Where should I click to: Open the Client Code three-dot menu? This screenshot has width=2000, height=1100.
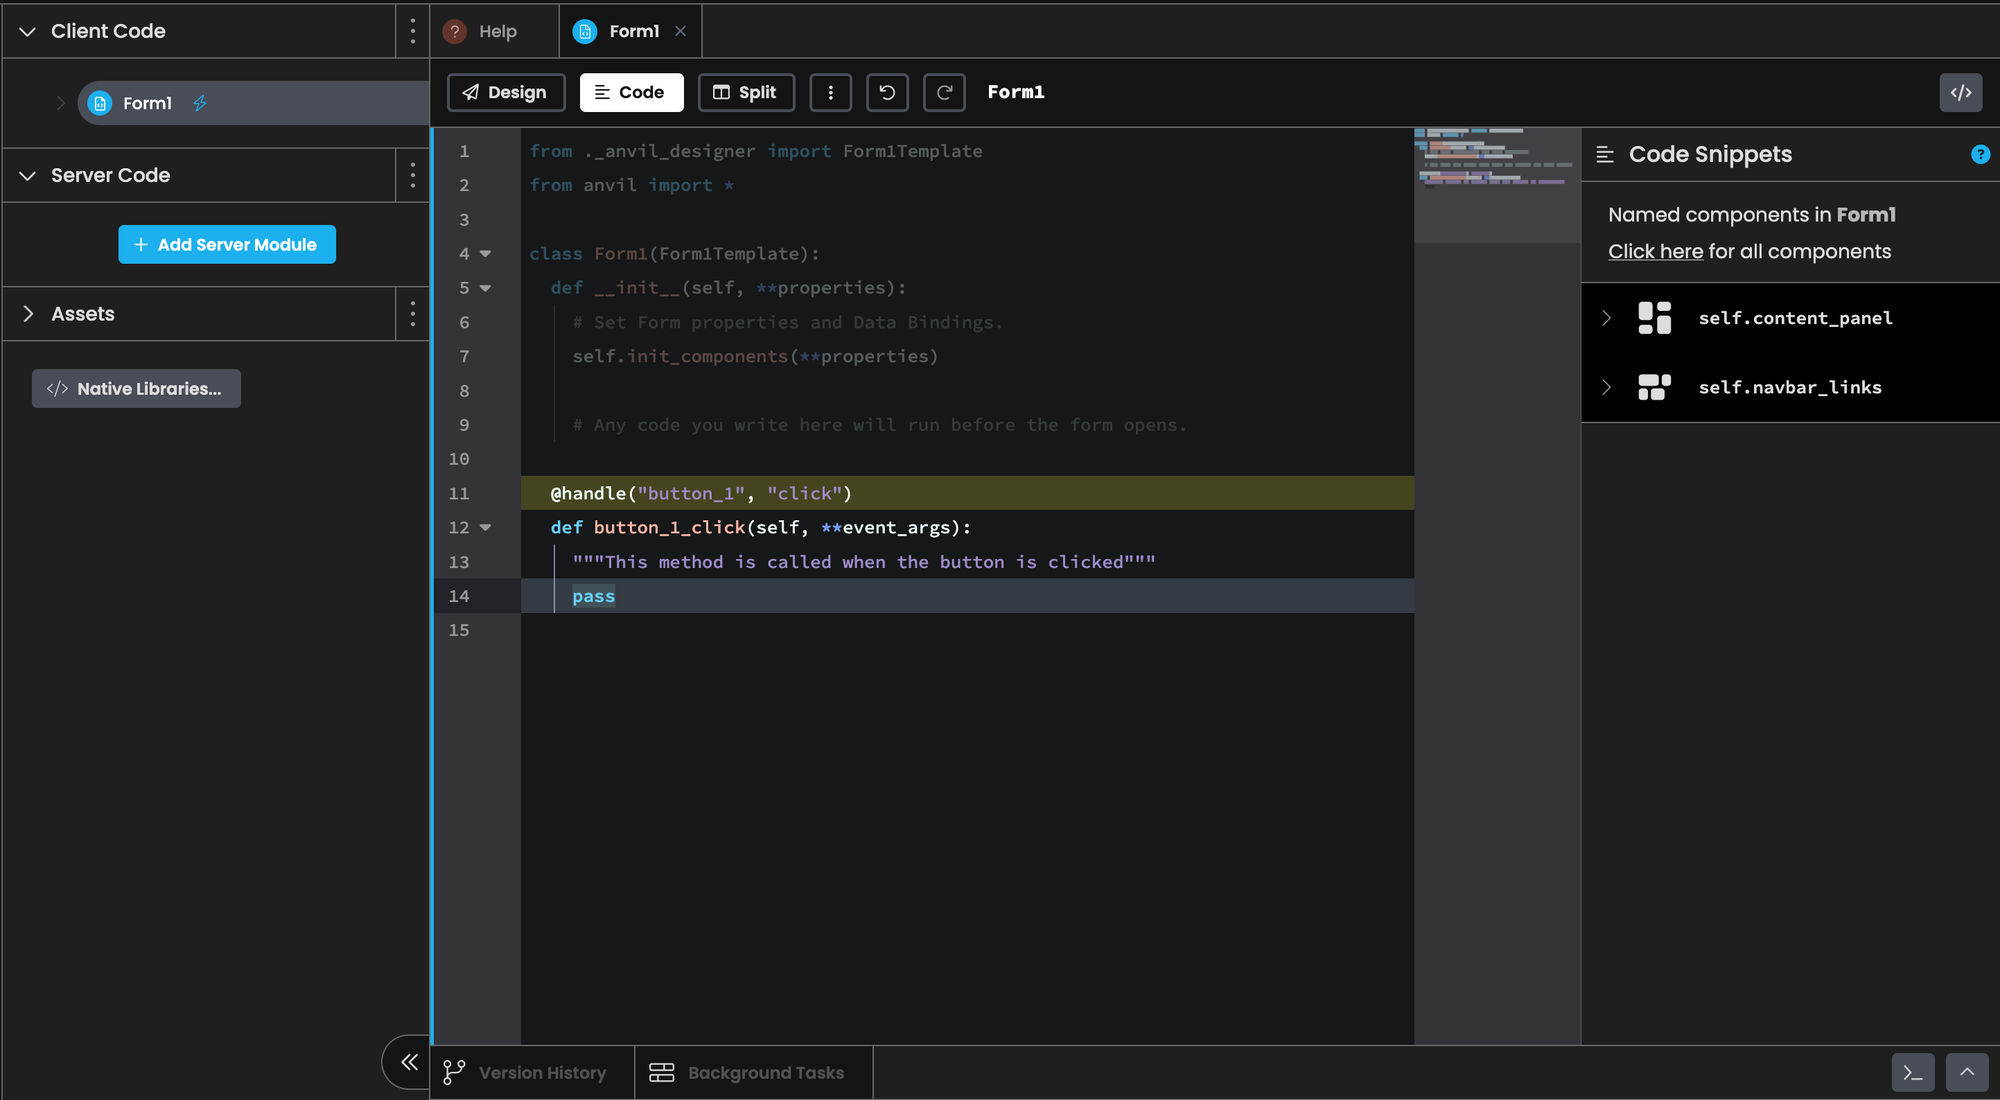412,31
